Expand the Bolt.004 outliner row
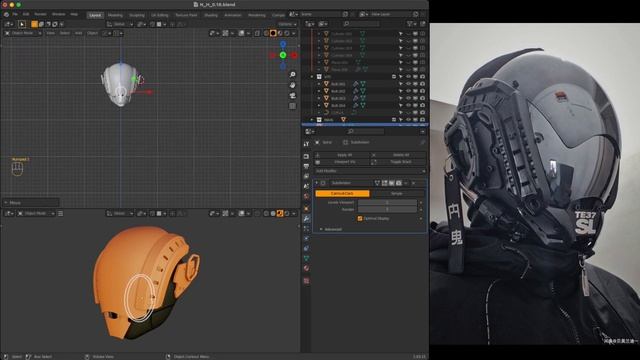Image resolution: width=640 pixels, height=360 pixels. coord(319,106)
